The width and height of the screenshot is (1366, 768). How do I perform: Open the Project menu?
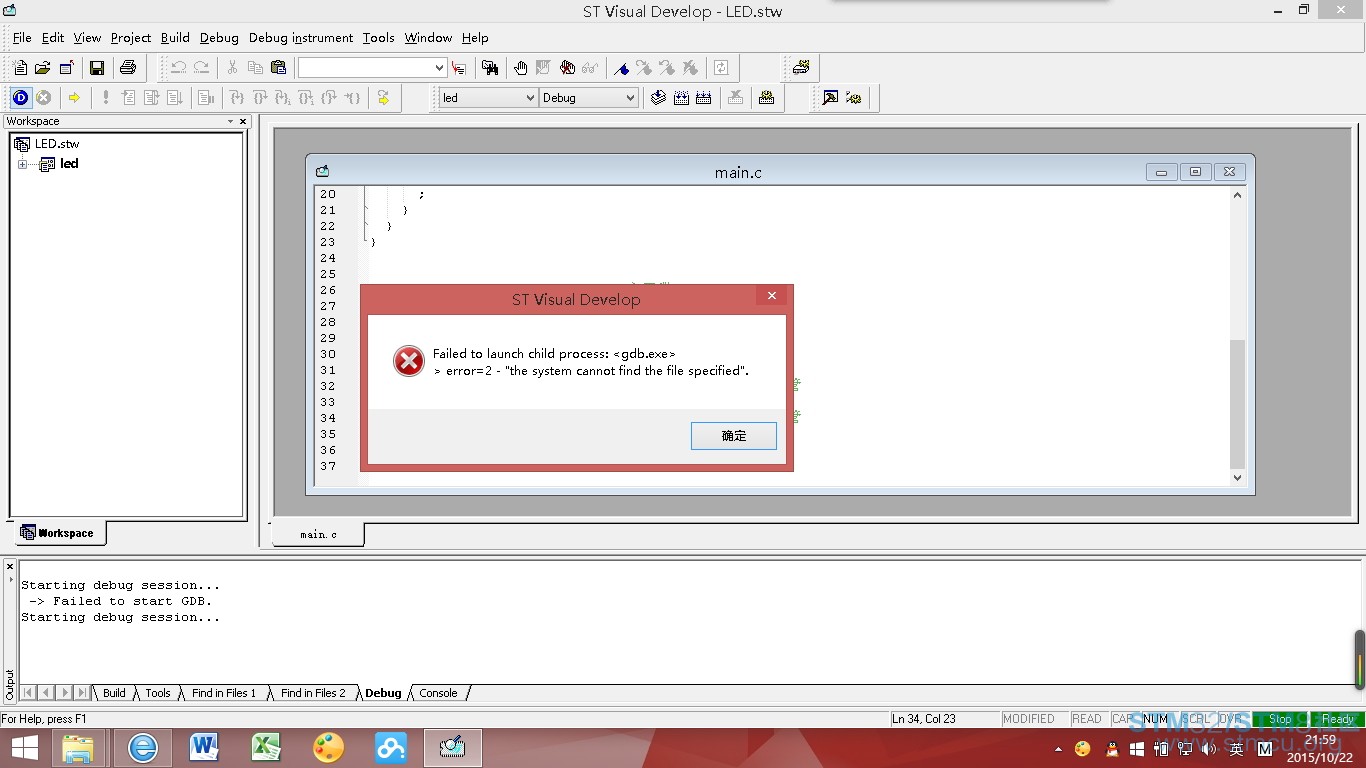coord(131,38)
